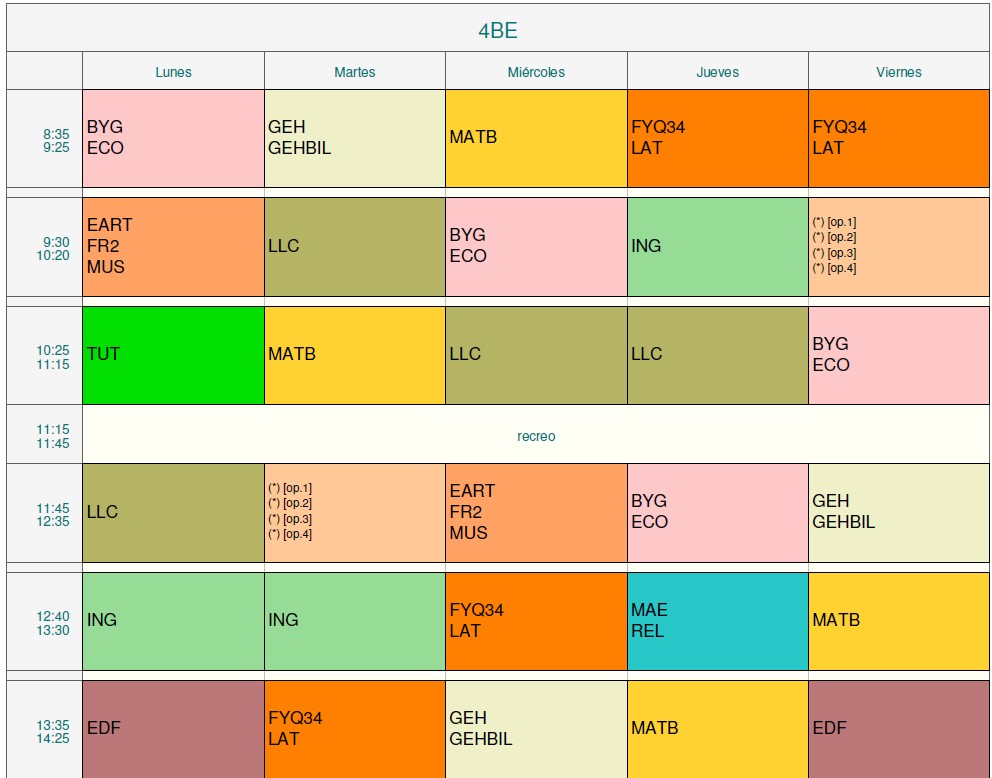Click Monday's BYG ECO first period
Image resolution: width=992 pixels, height=778 pixels.
click(173, 138)
